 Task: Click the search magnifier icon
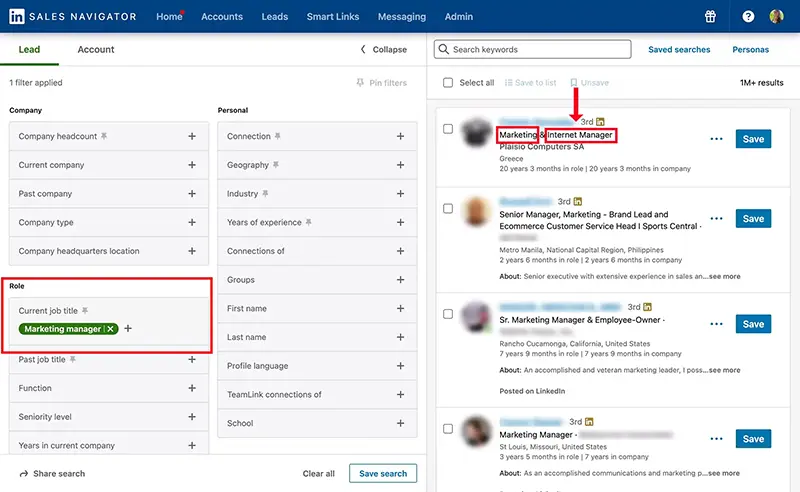(444, 49)
